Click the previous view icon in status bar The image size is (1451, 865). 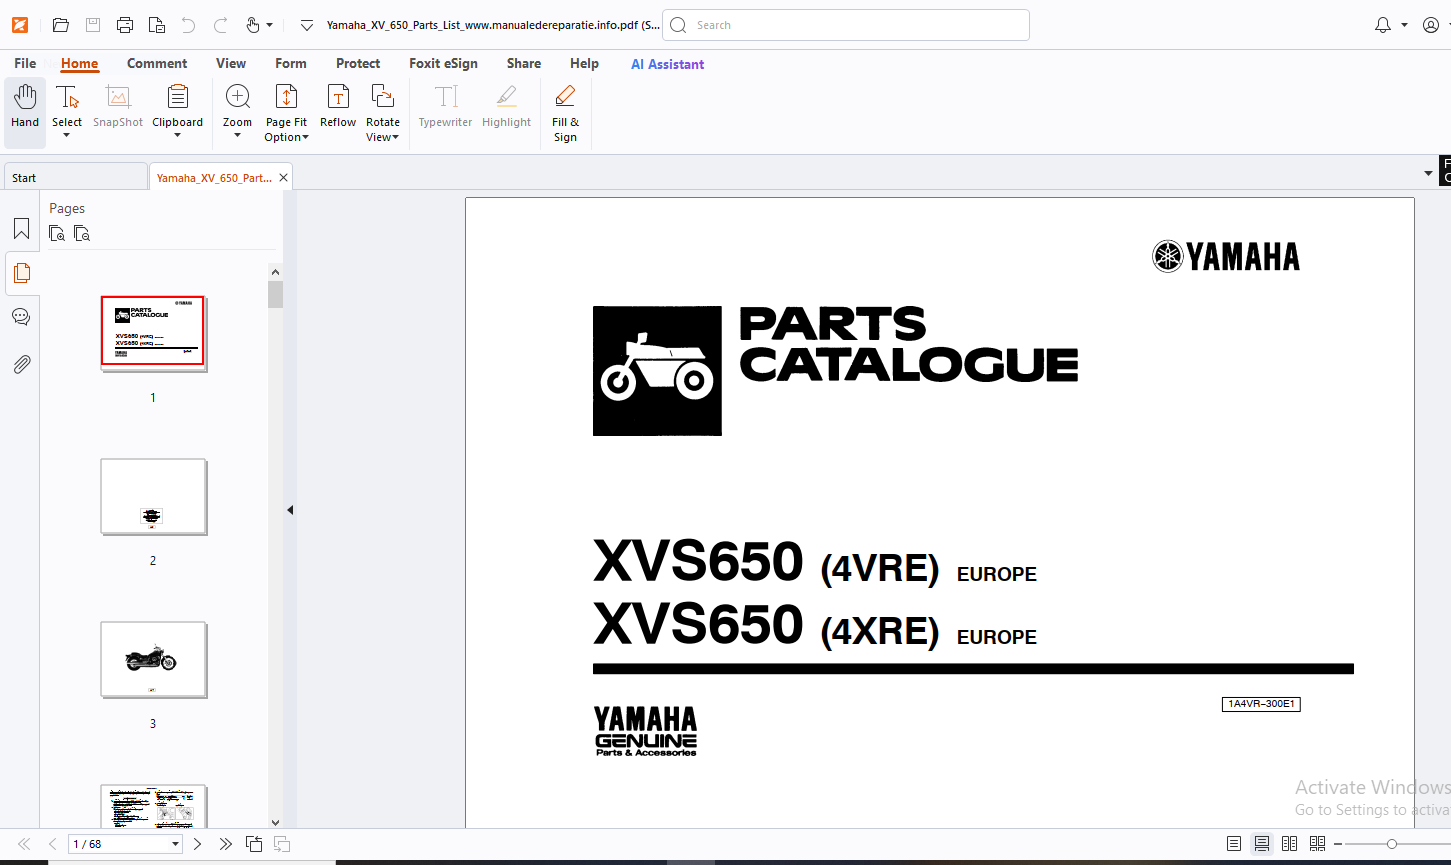pos(254,844)
